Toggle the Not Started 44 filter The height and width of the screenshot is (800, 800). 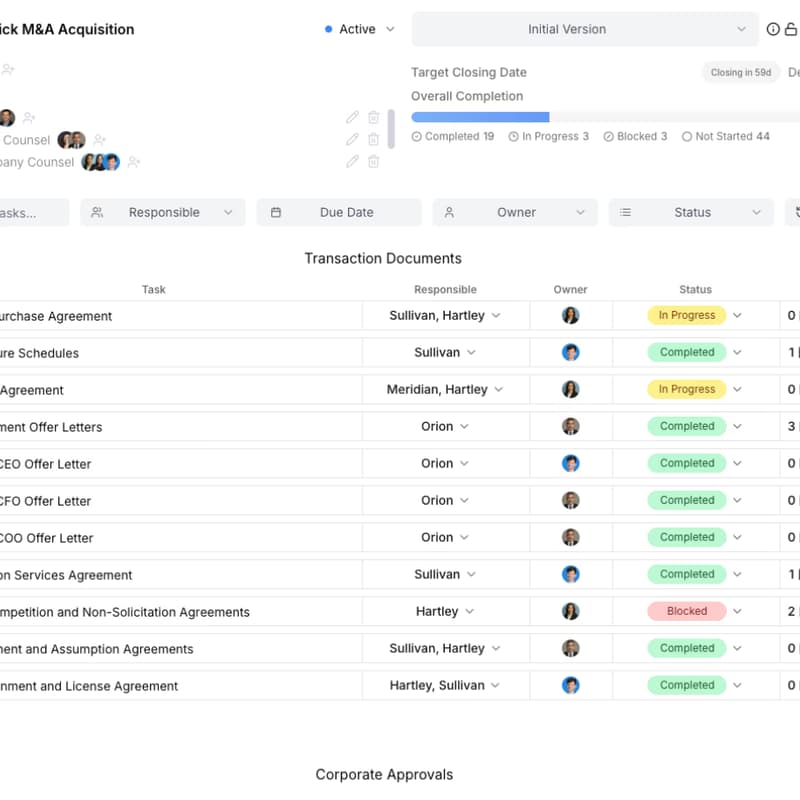[x=725, y=136]
